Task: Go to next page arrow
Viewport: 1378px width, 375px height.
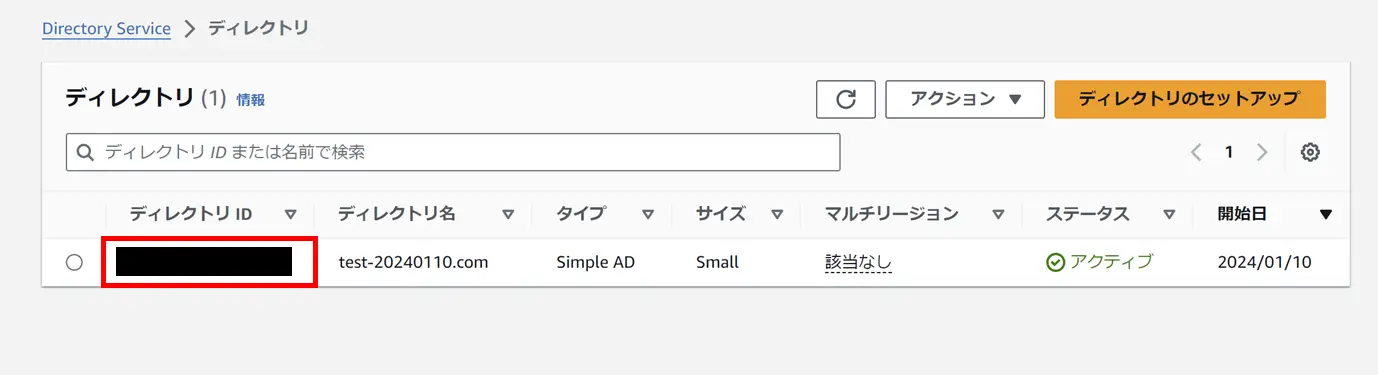Action: click(x=1262, y=152)
